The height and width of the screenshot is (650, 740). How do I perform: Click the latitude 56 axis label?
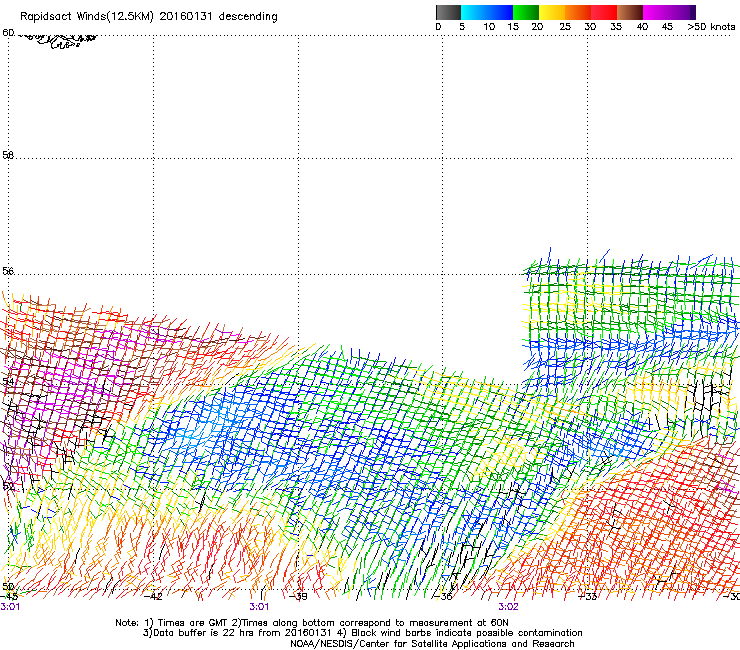pos(8,271)
